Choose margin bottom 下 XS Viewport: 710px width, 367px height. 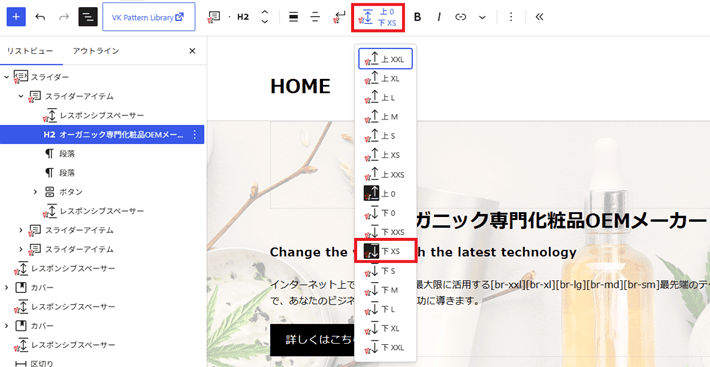pos(385,251)
